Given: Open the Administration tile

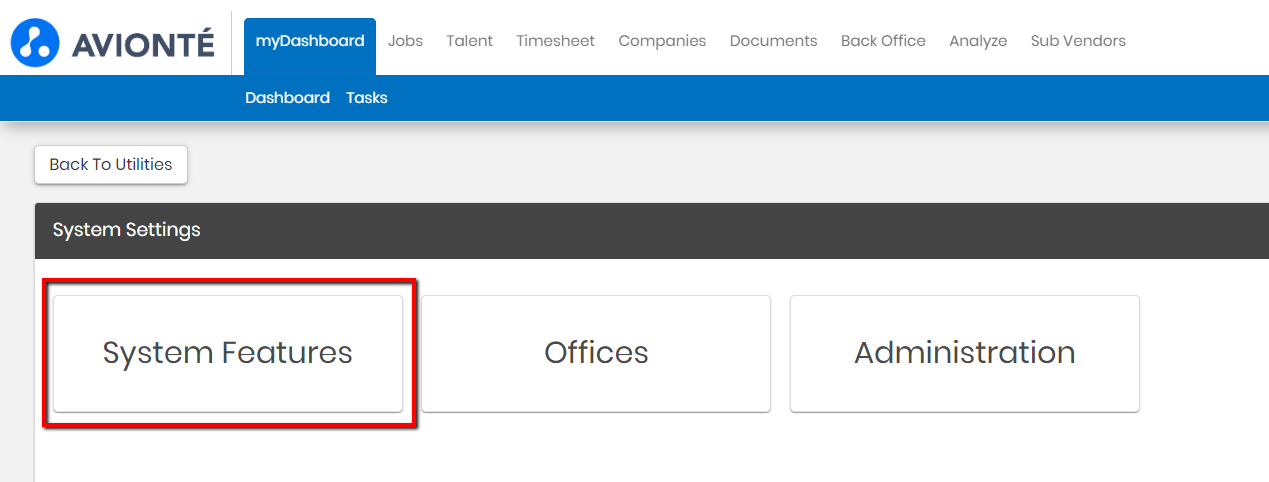Looking at the screenshot, I should coord(964,353).
